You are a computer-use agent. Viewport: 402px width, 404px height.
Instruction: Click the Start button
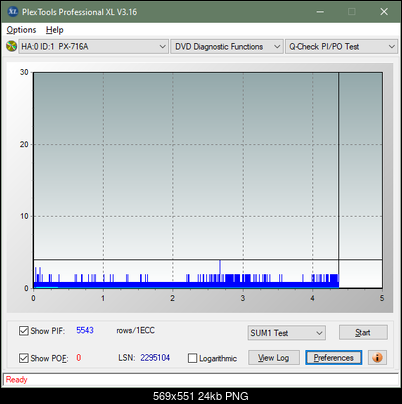pyautogui.click(x=363, y=332)
